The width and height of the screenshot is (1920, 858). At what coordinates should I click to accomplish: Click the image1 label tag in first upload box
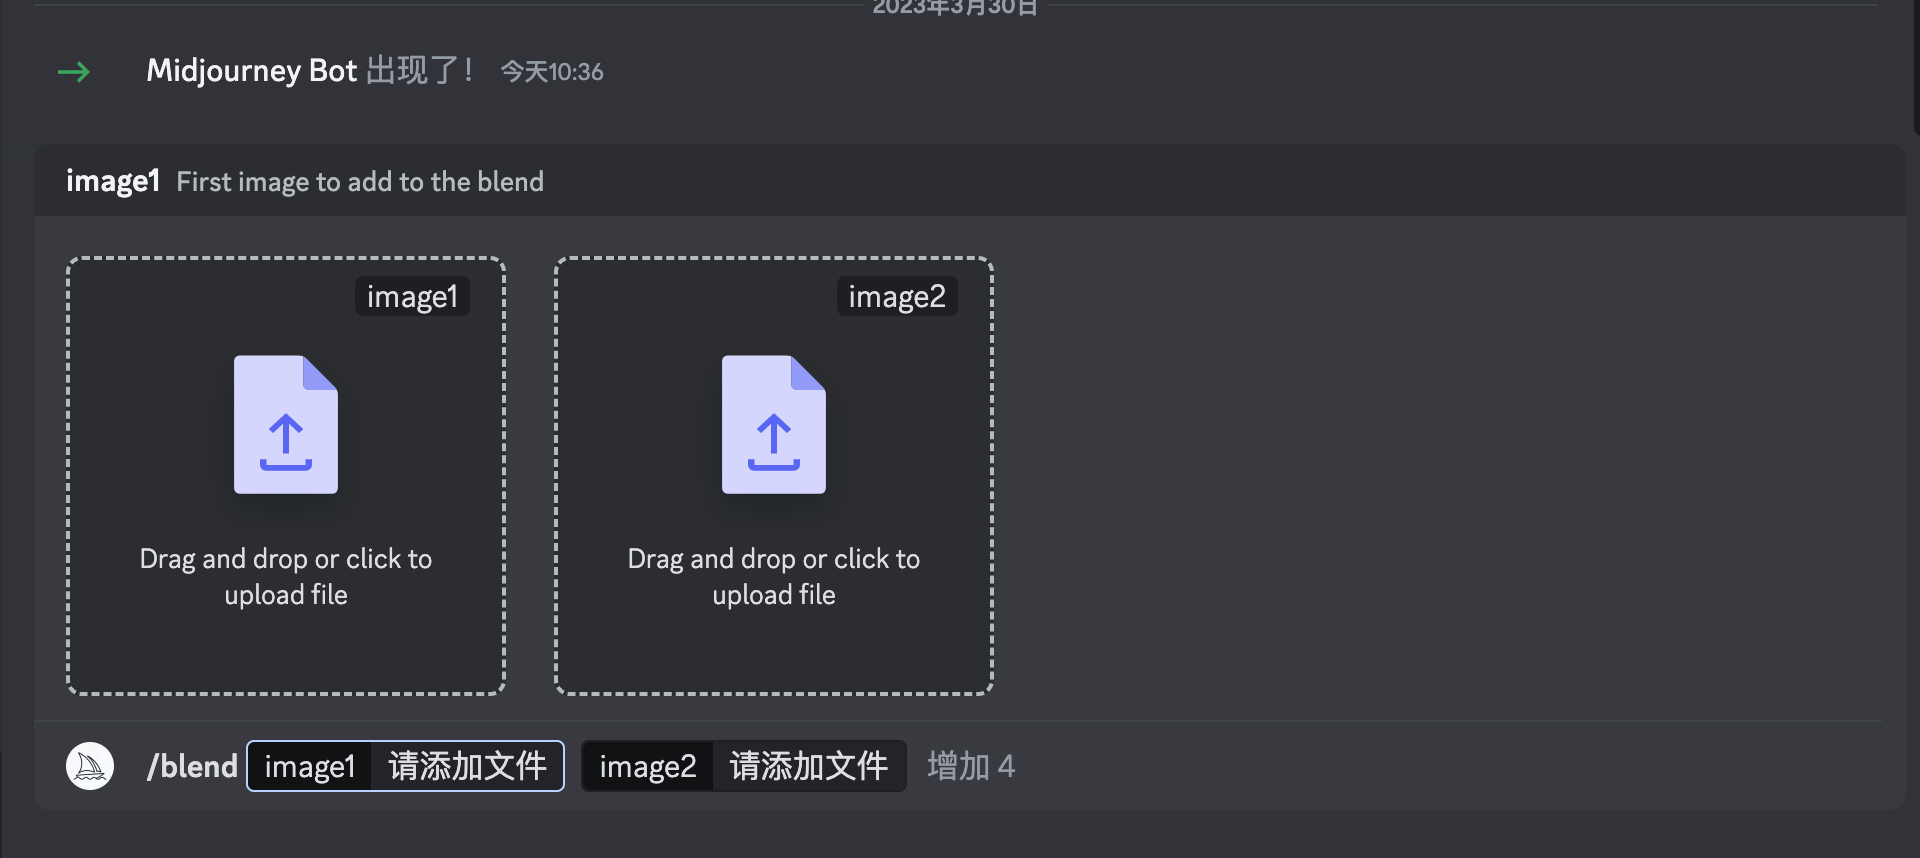(412, 296)
